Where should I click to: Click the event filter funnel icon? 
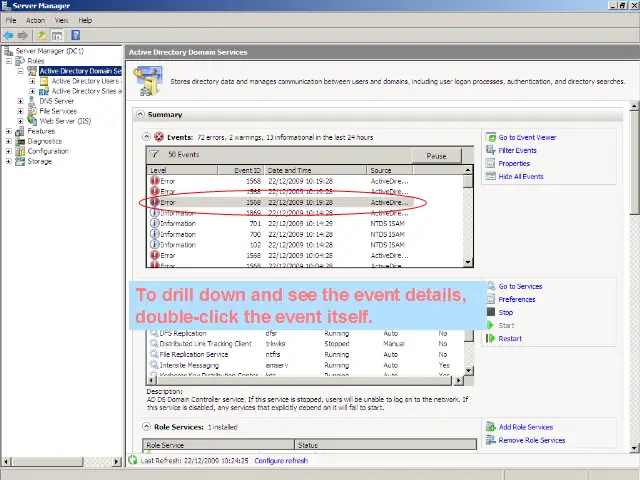(x=154, y=155)
